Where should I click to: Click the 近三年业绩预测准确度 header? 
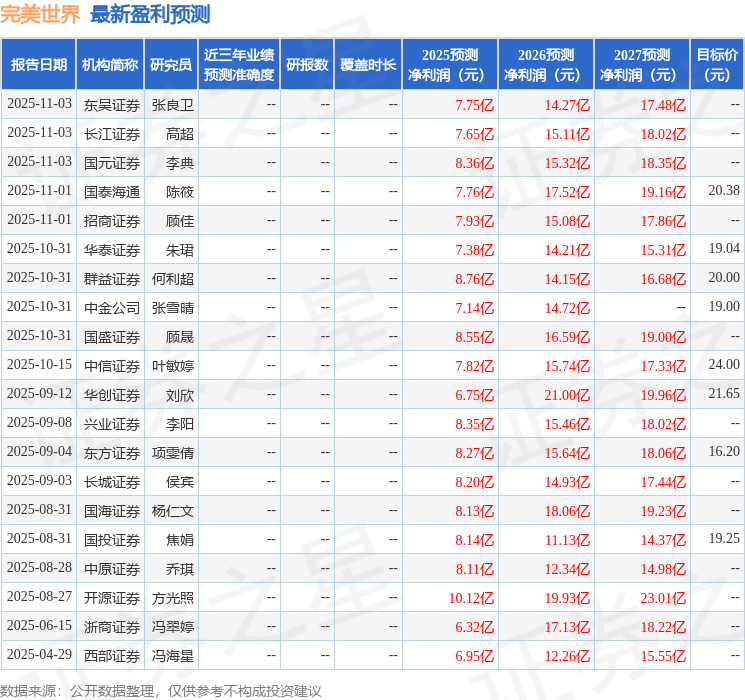tap(239, 65)
